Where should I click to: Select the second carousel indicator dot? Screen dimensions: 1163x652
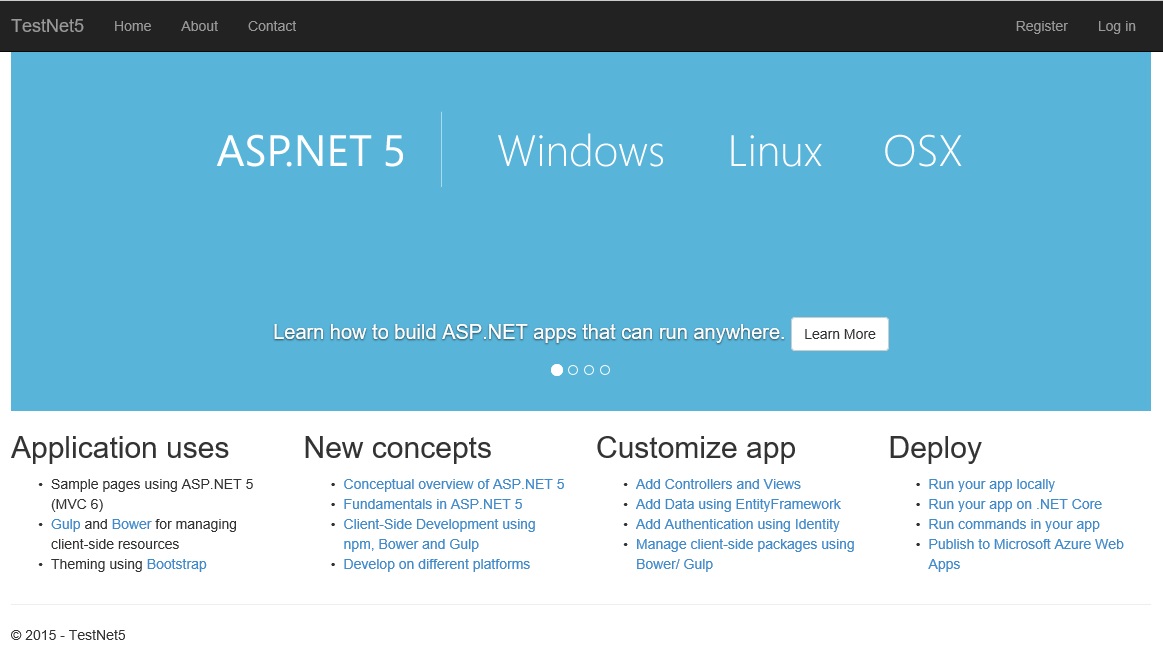click(x=573, y=369)
